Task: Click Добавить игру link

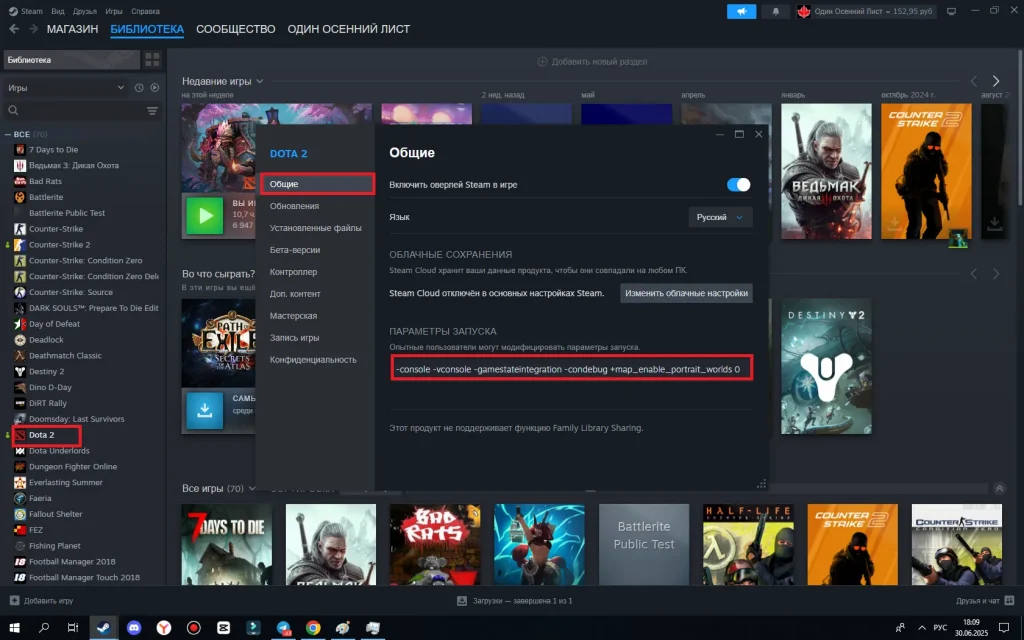Action: point(48,600)
